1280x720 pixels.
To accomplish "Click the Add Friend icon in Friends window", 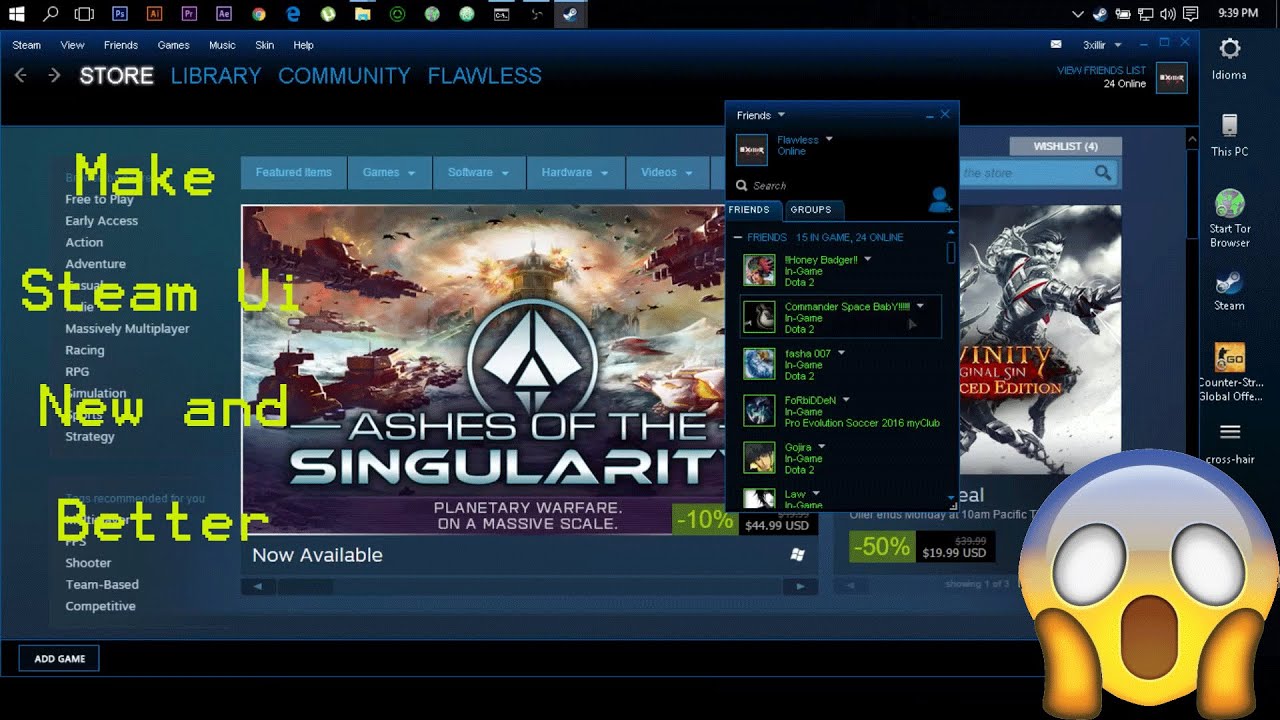I will (x=939, y=200).
